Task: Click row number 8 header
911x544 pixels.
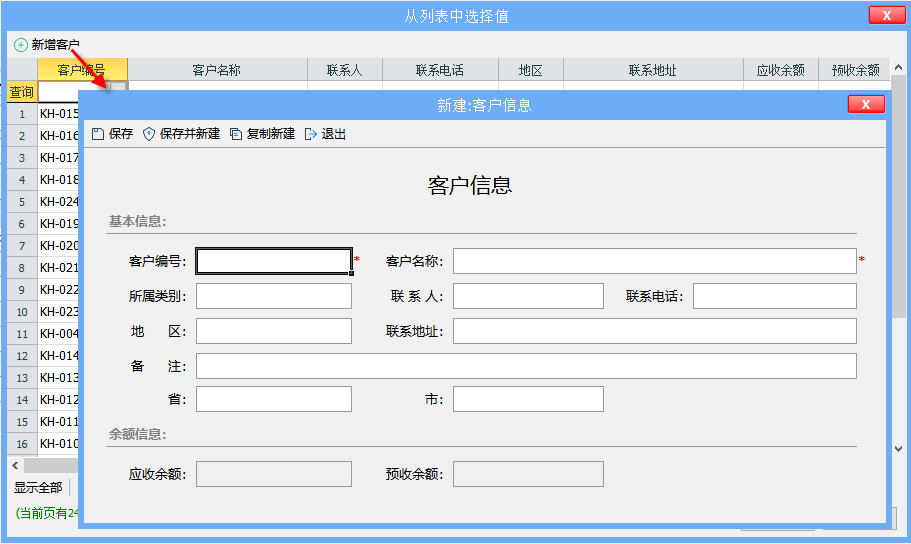Action: point(22,268)
